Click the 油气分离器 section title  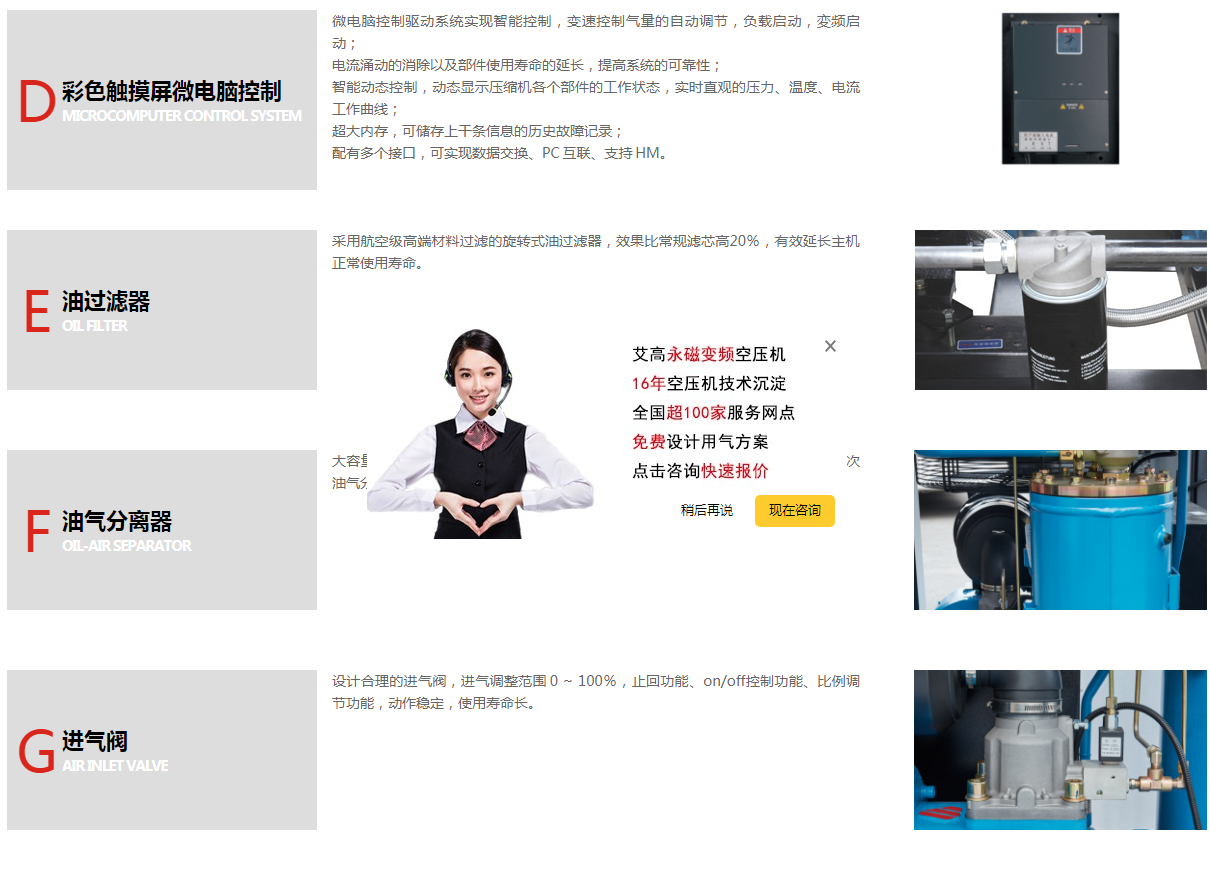click(x=117, y=521)
